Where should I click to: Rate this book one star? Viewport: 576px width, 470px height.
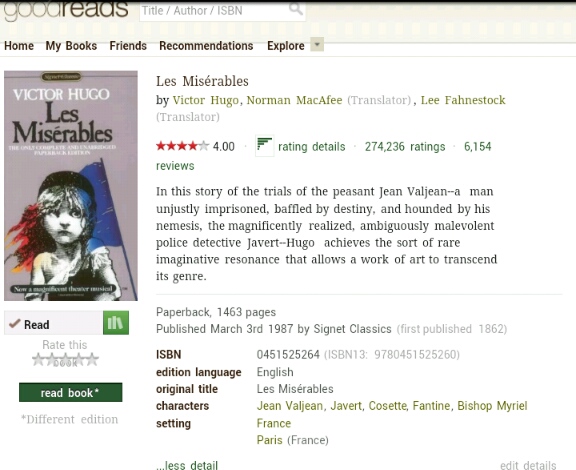pyautogui.click(x=38, y=359)
